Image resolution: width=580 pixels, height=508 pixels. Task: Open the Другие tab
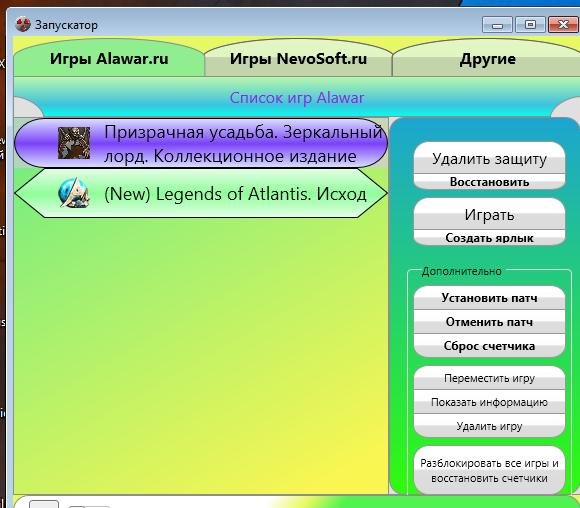click(487, 58)
